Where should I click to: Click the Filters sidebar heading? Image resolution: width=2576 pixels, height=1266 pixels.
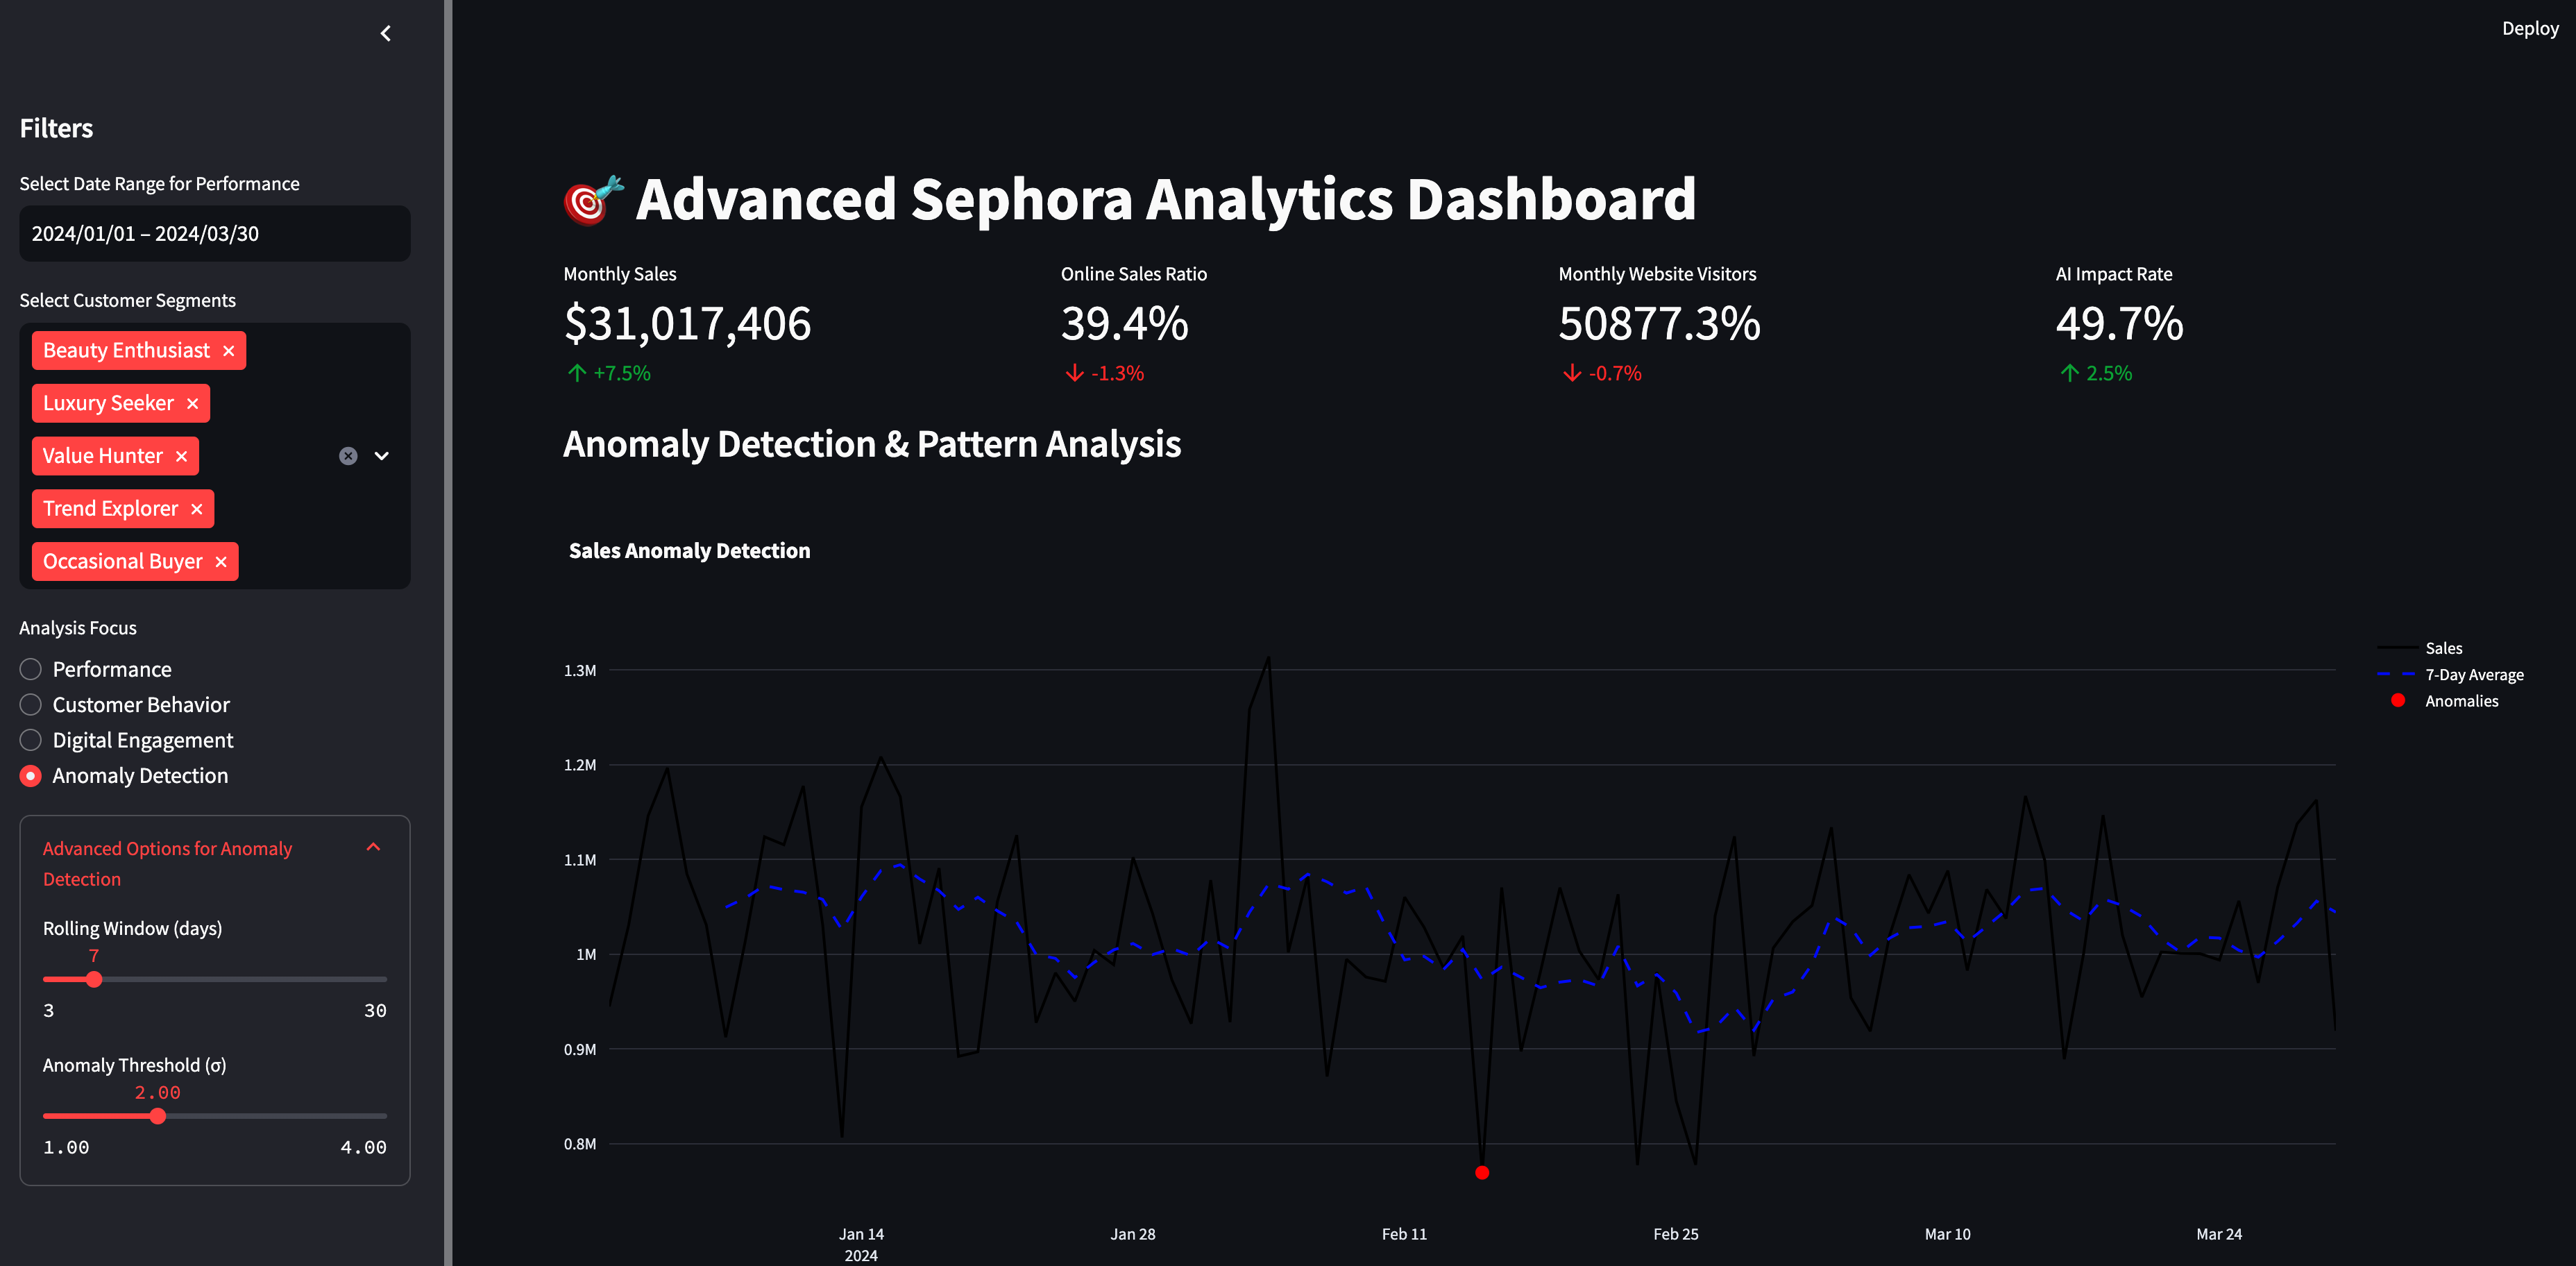click(56, 129)
